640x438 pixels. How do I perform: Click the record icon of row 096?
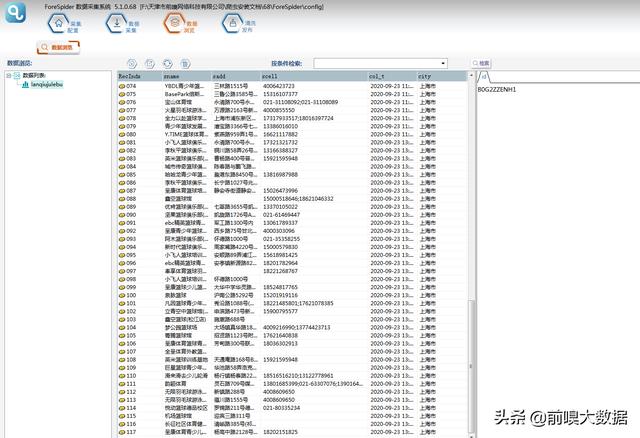click(x=122, y=263)
